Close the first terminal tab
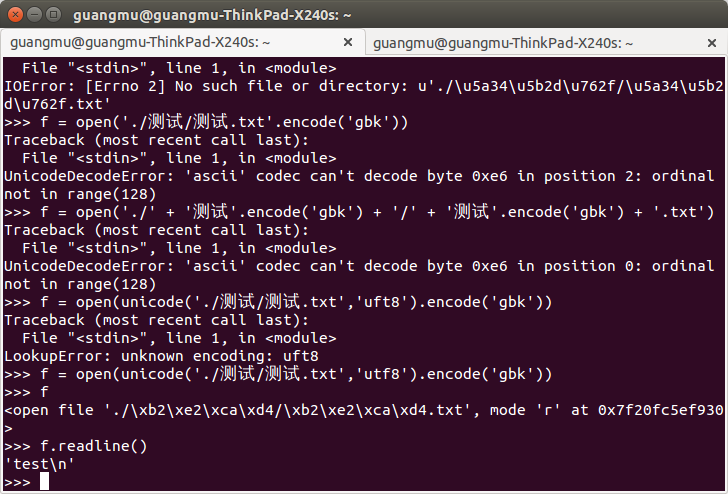728x494 pixels. point(348,43)
